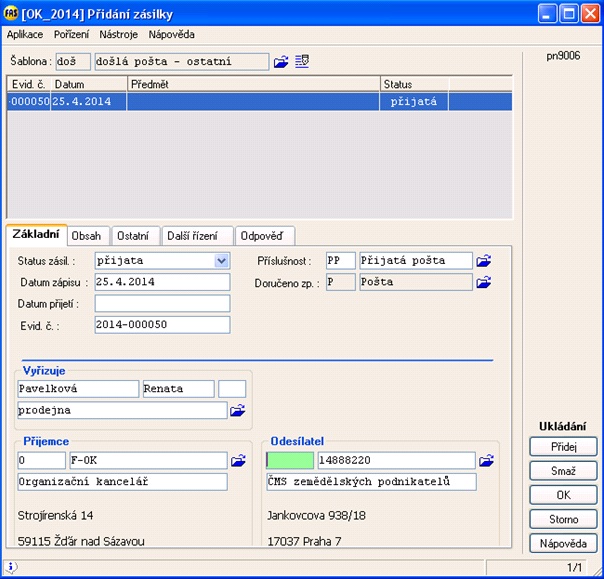Image resolution: width=604 pixels, height=579 pixels.
Task: Click the Přijatá pošta field
Action: (x=416, y=261)
